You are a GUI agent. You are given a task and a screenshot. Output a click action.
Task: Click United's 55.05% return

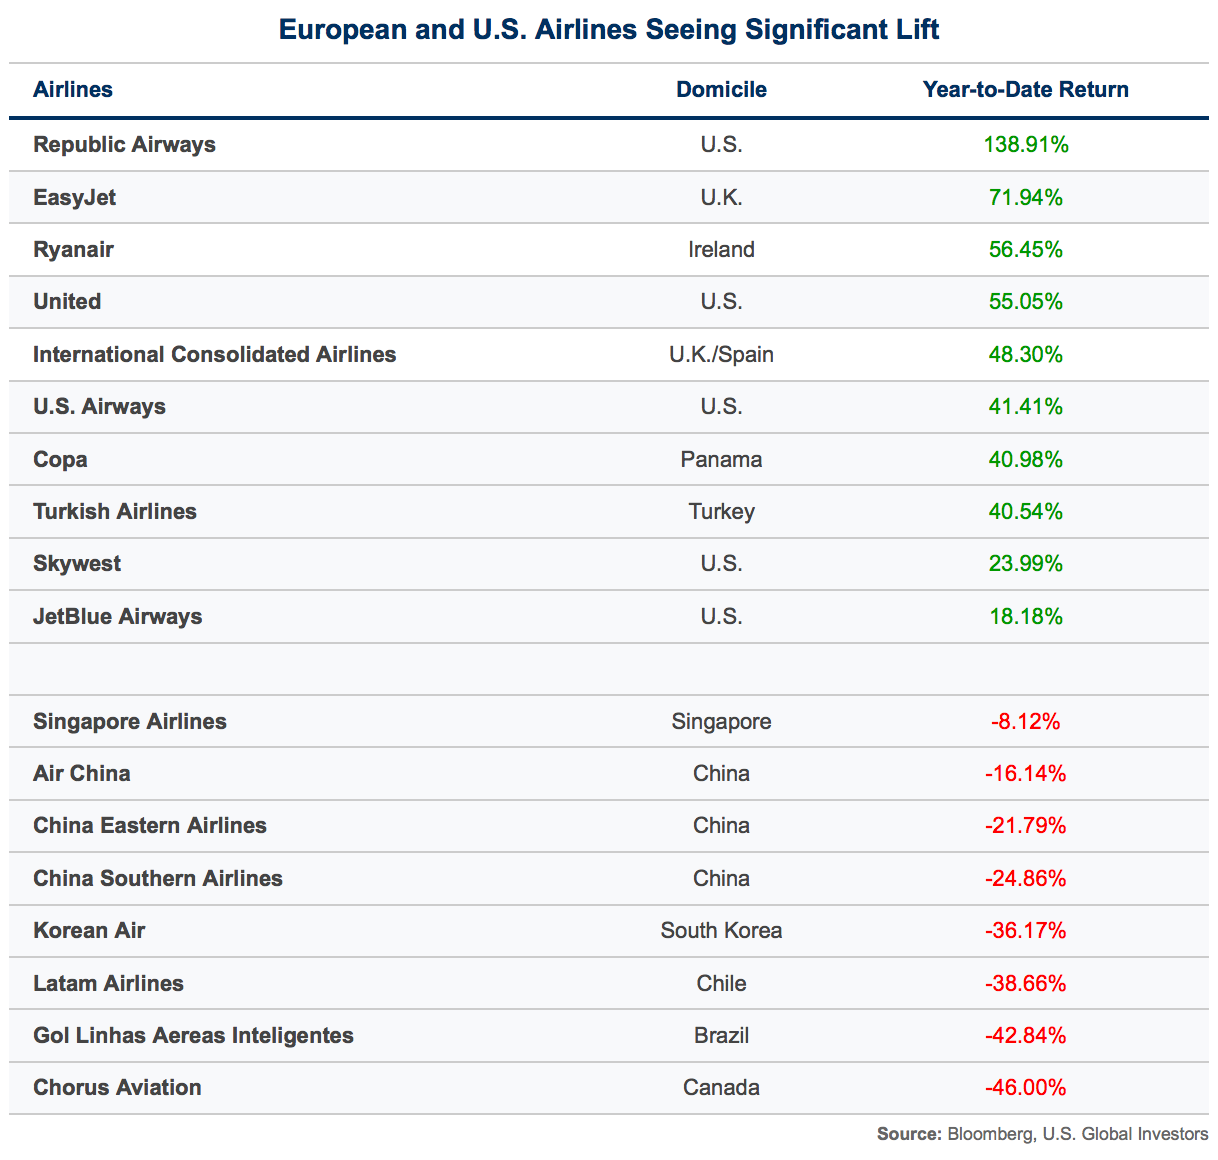click(x=1025, y=302)
